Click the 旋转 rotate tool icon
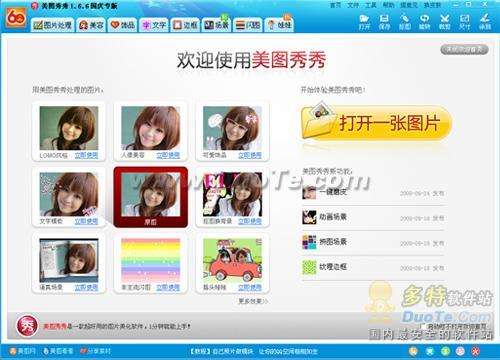The image size is (500, 360). point(424,22)
